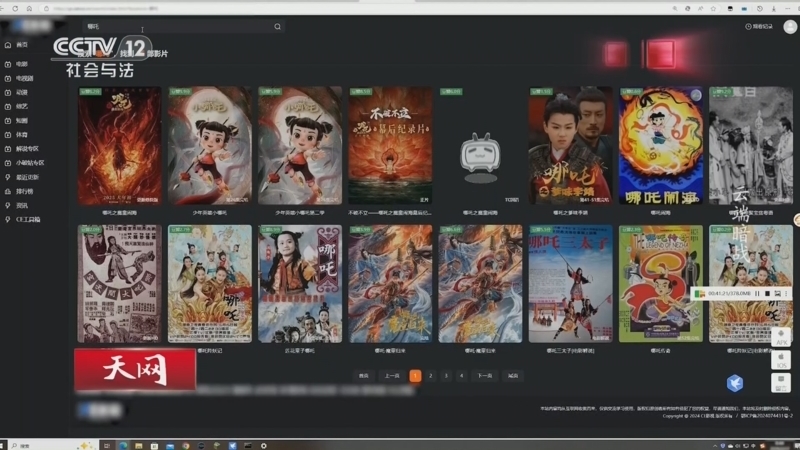Click the recorder screenshot icon
This screenshot has width=800, height=450.
777,293
